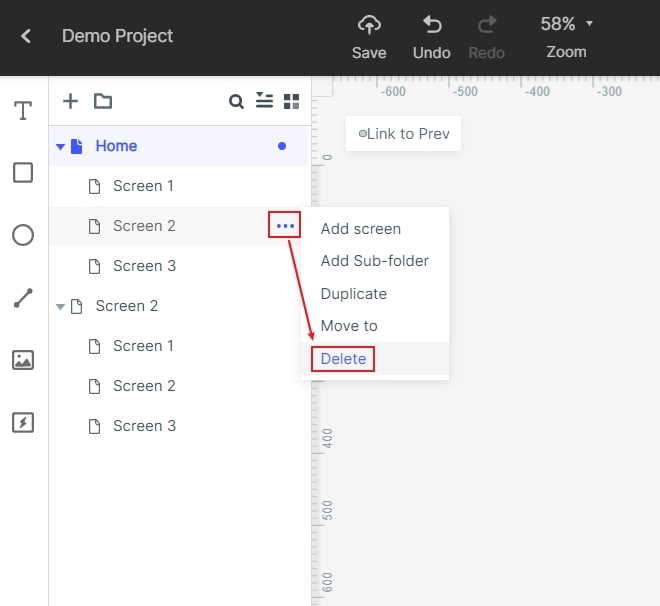Click the Redo button
The width and height of the screenshot is (660, 606).
(x=487, y=37)
